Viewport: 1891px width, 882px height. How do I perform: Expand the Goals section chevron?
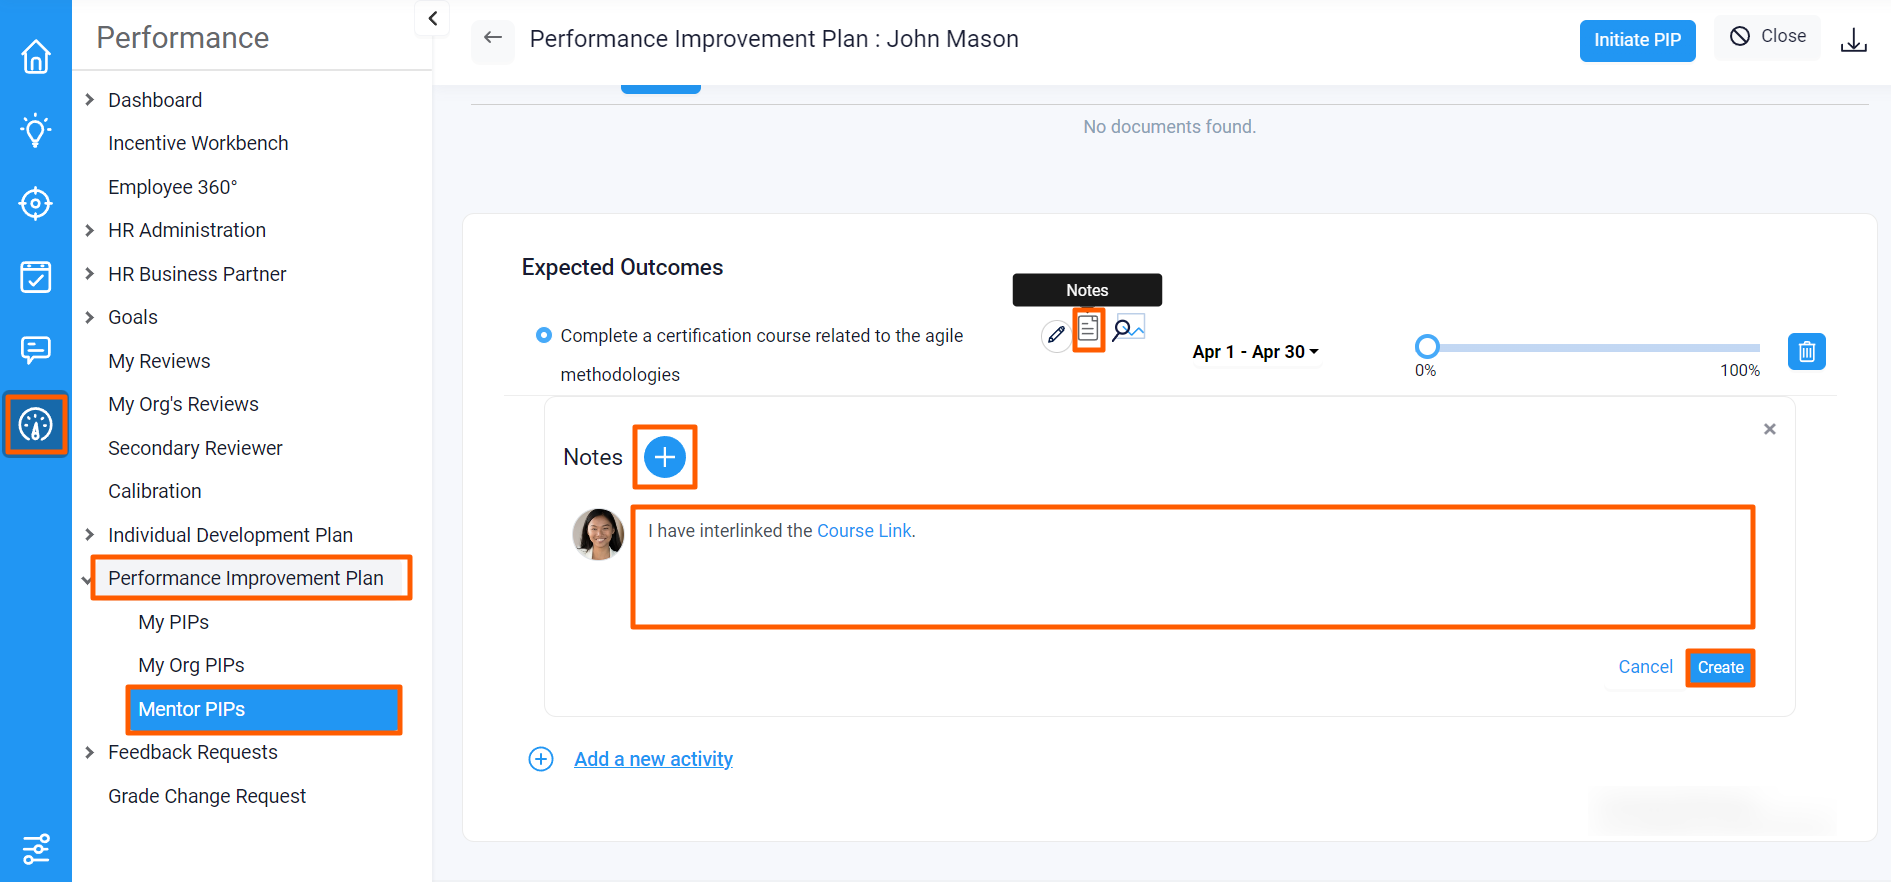click(90, 317)
